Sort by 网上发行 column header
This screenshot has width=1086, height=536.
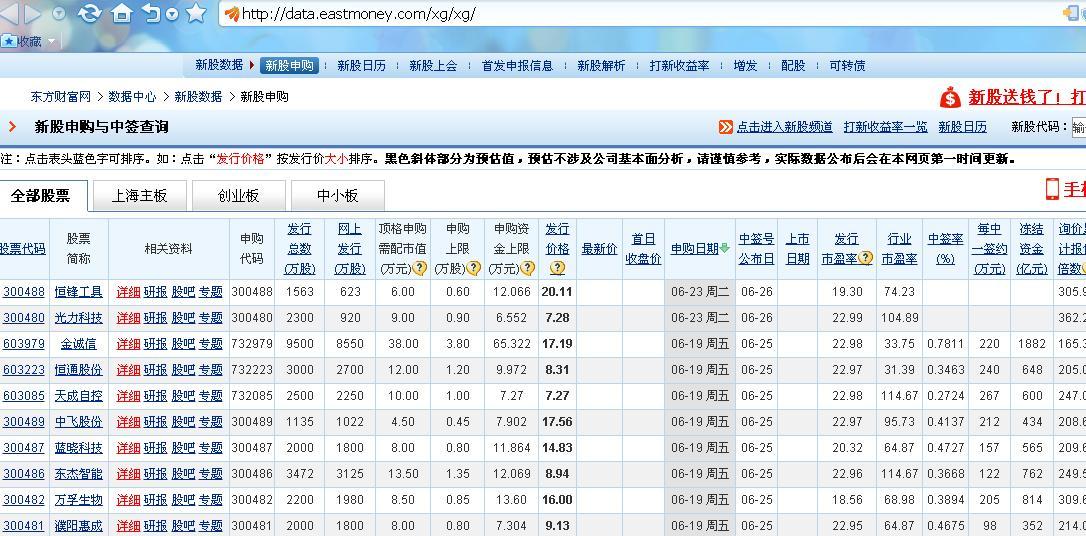pyautogui.click(x=350, y=248)
